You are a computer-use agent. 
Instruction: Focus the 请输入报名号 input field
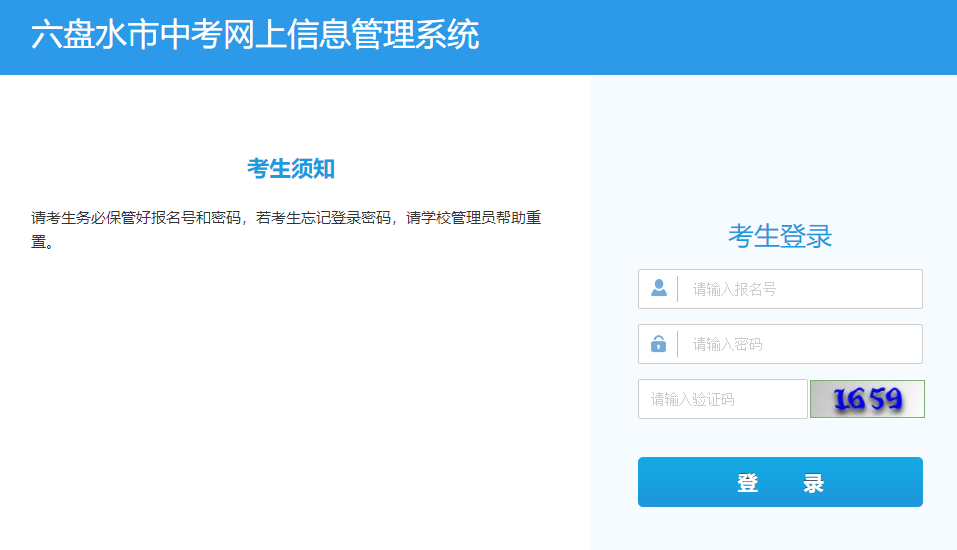[780, 289]
